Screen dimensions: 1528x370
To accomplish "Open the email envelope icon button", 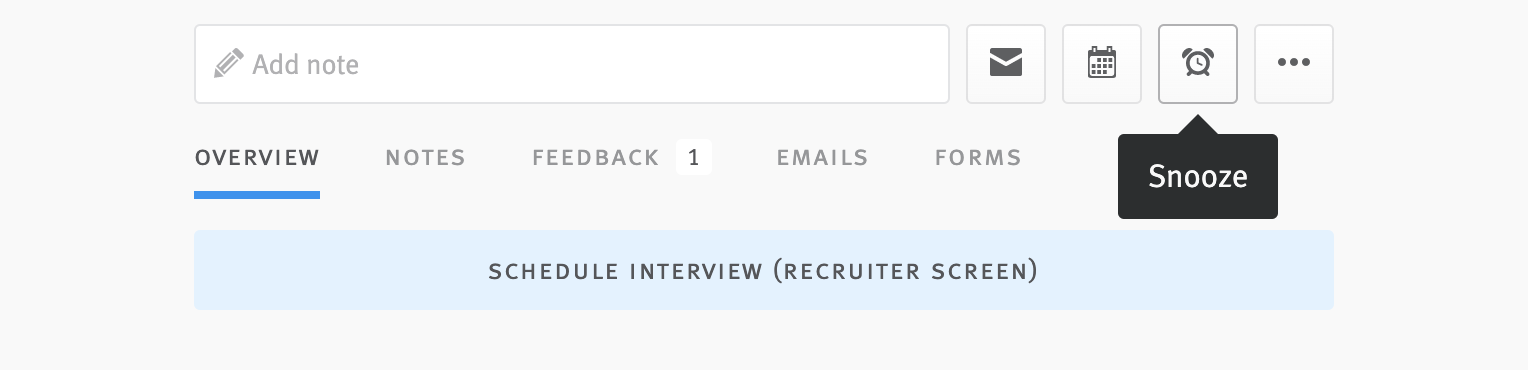I will point(1006,64).
